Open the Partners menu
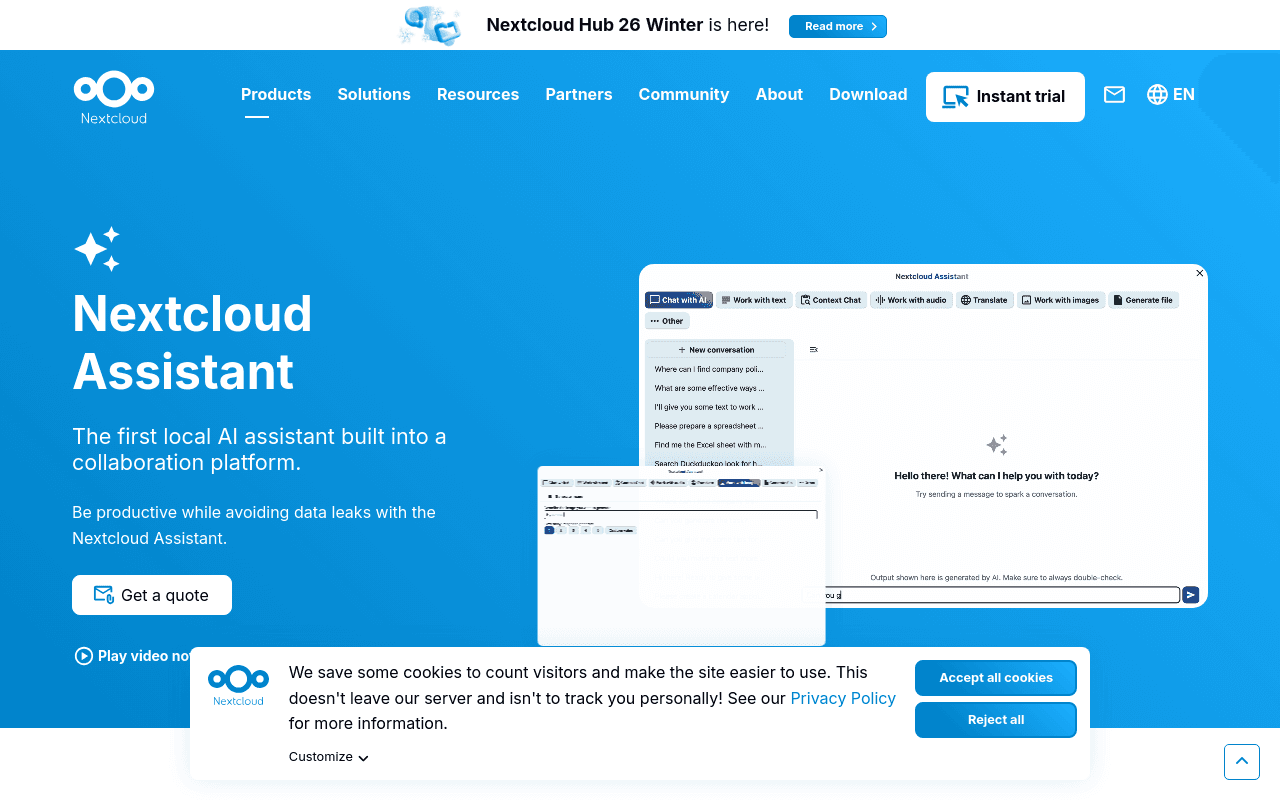This screenshot has height=800, width=1280. (x=579, y=94)
